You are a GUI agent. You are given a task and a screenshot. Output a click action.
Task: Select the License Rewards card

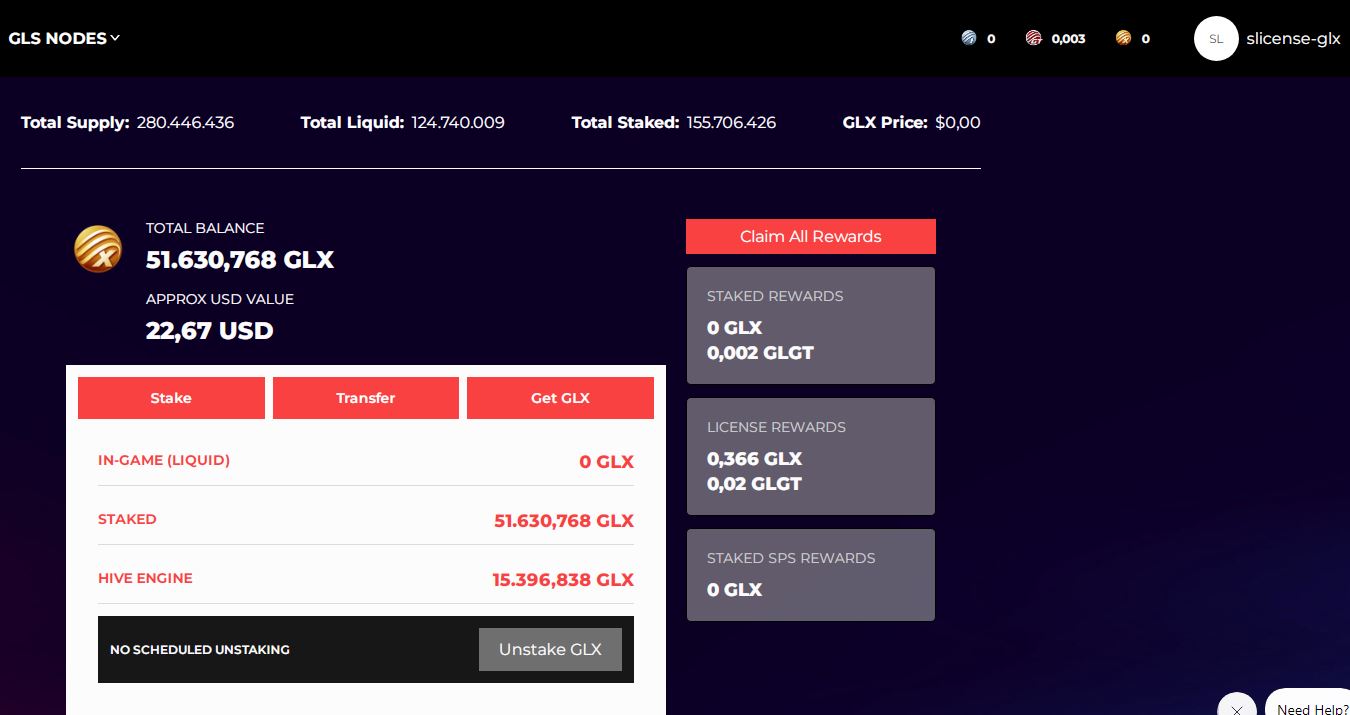811,456
